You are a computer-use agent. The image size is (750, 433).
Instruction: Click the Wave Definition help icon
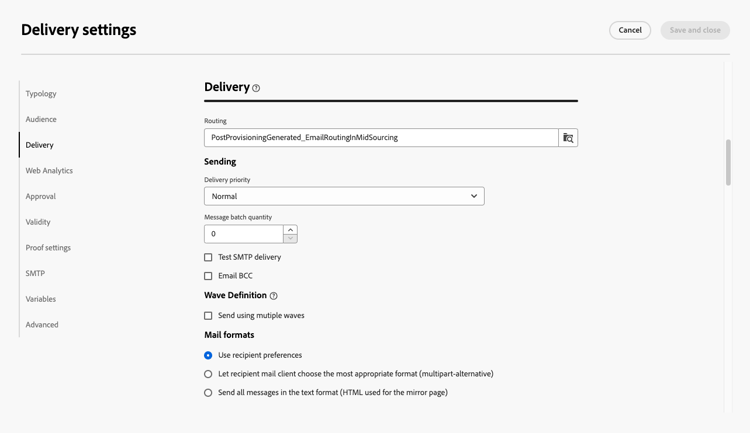(x=273, y=296)
